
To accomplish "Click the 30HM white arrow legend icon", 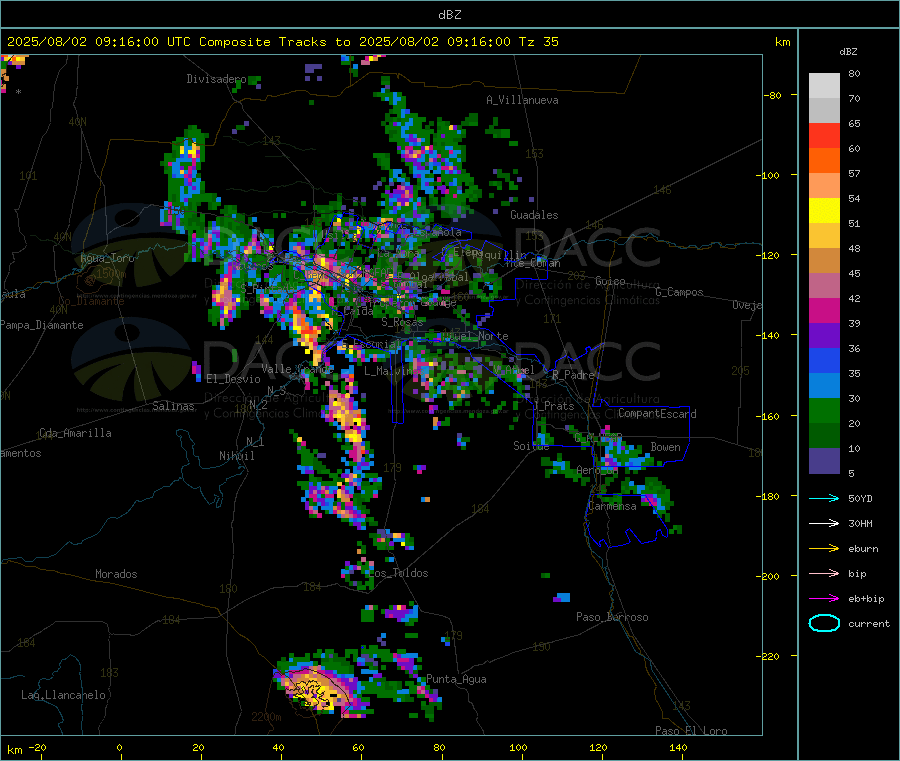I will click(x=824, y=523).
